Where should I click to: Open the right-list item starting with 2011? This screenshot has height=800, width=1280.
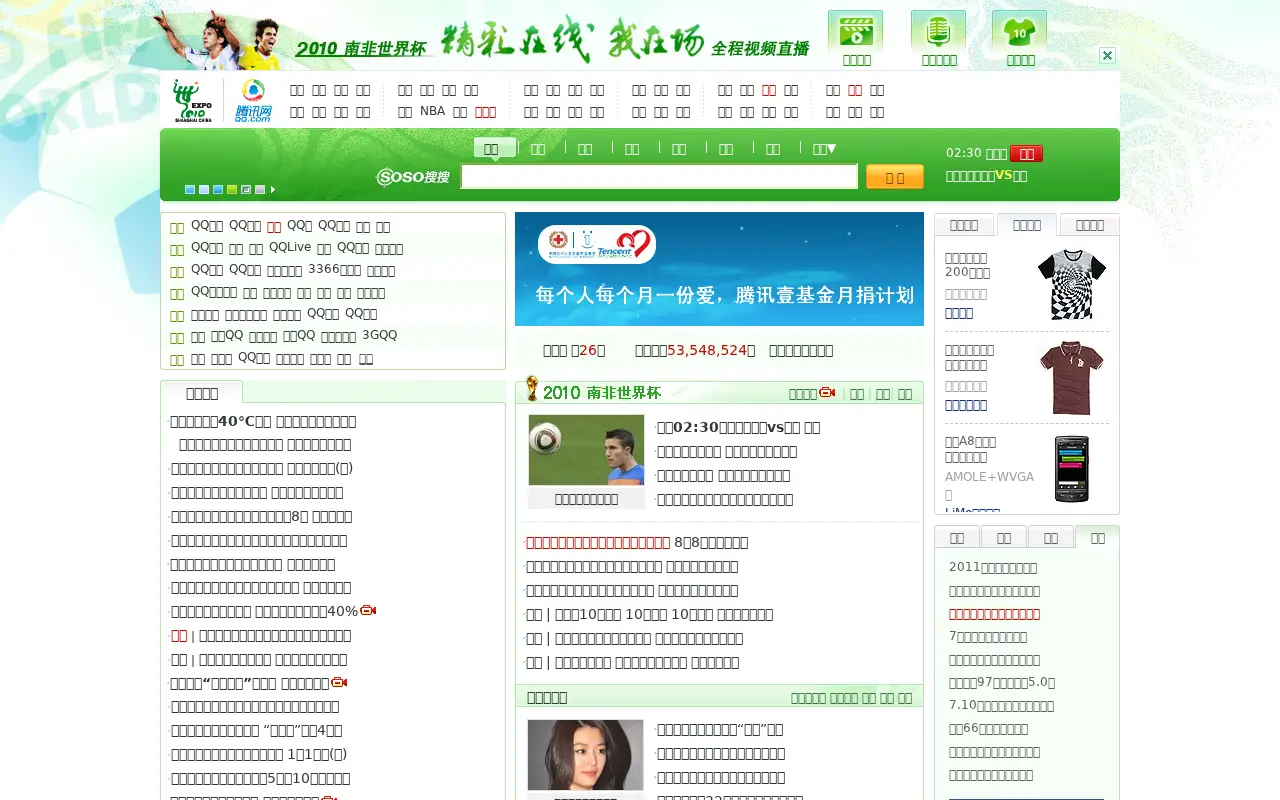(x=993, y=568)
